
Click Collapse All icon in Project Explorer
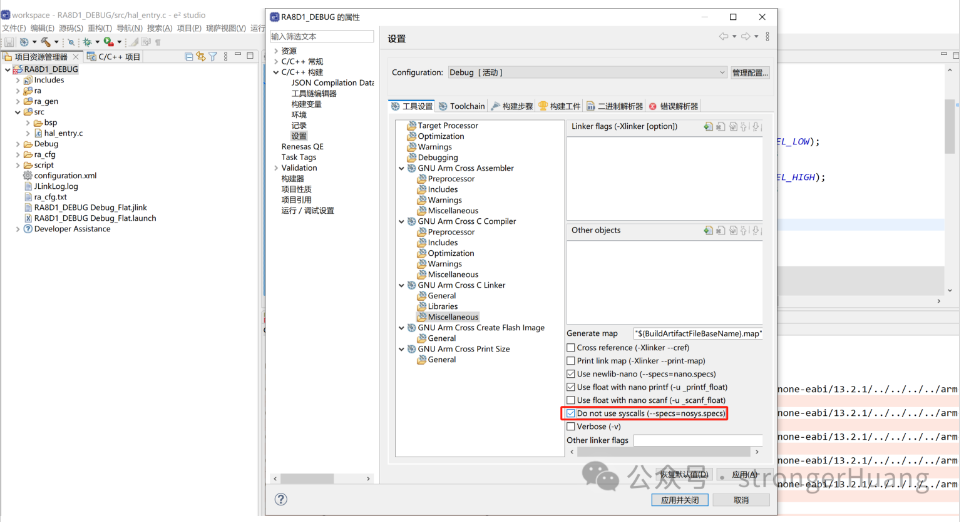click(x=189, y=56)
